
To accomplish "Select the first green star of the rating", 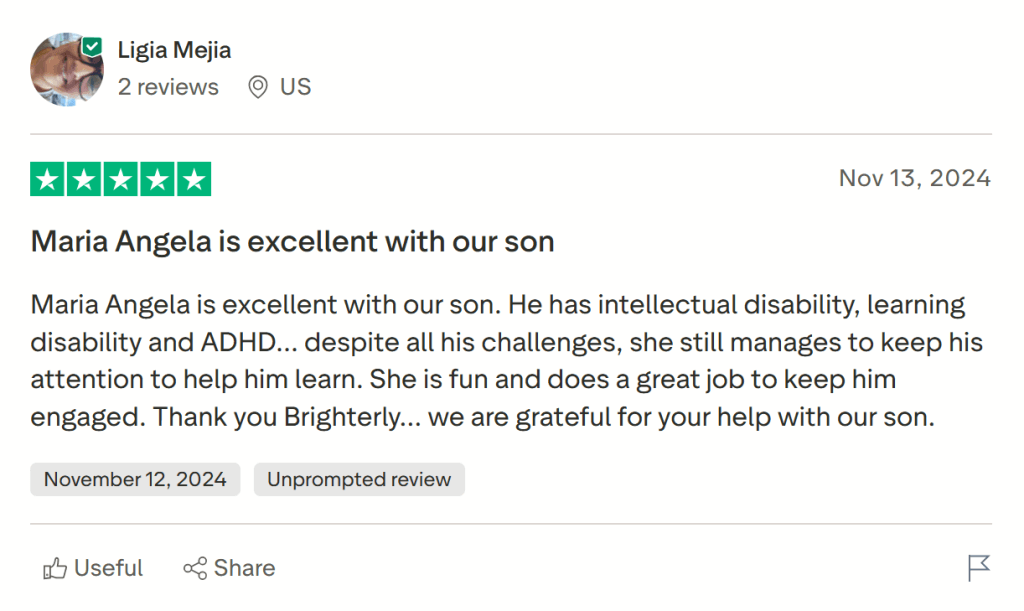I will point(48,178).
